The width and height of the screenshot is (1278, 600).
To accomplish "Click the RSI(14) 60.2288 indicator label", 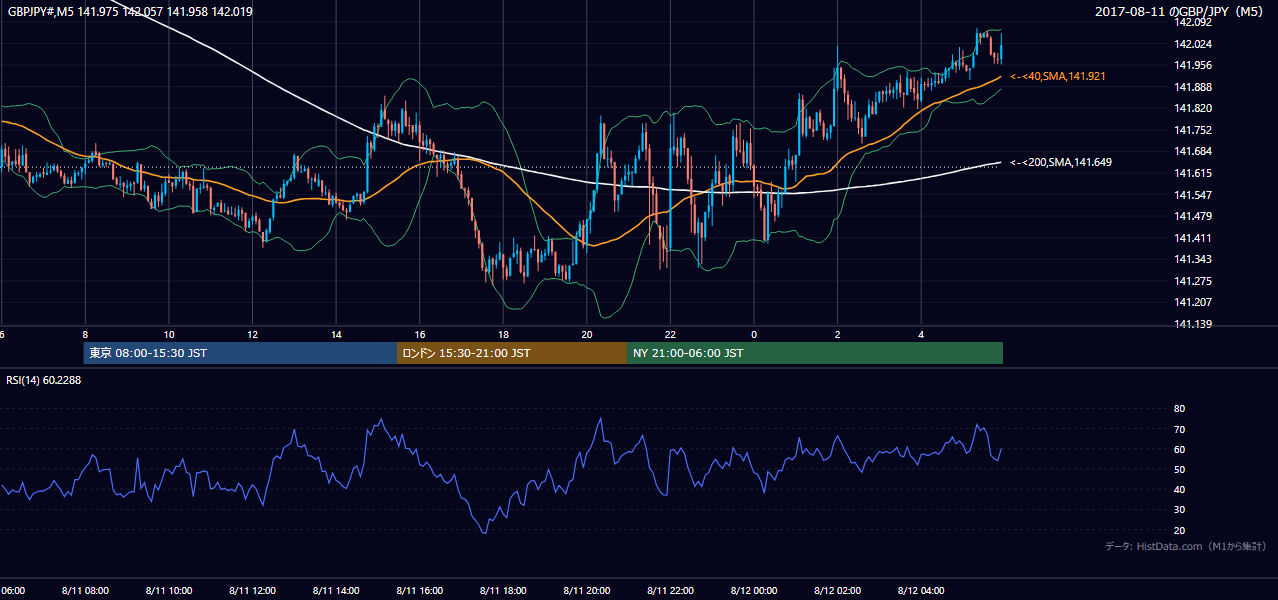I will pos(44,379).
